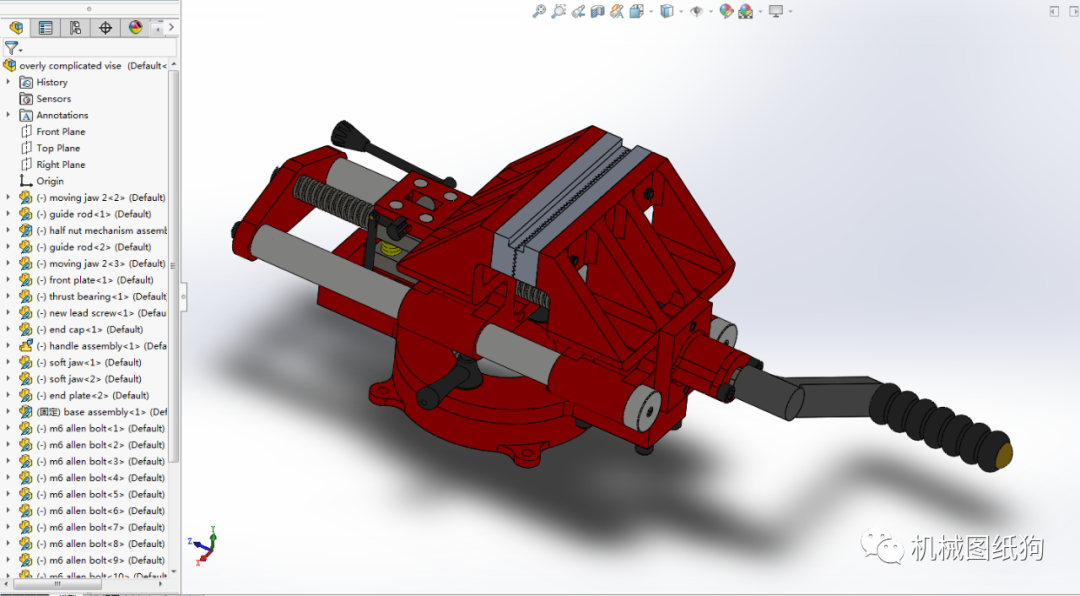Click the Origin feature in the tree

(48, 180)
